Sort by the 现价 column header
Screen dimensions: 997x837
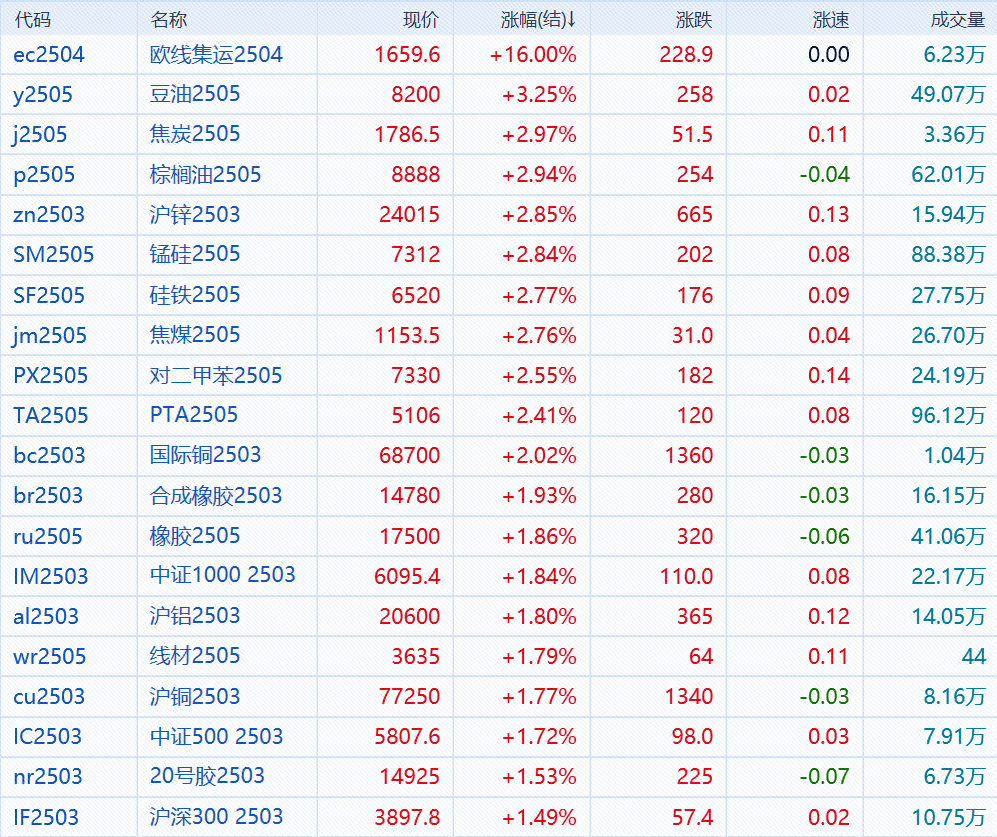(421, 20)
